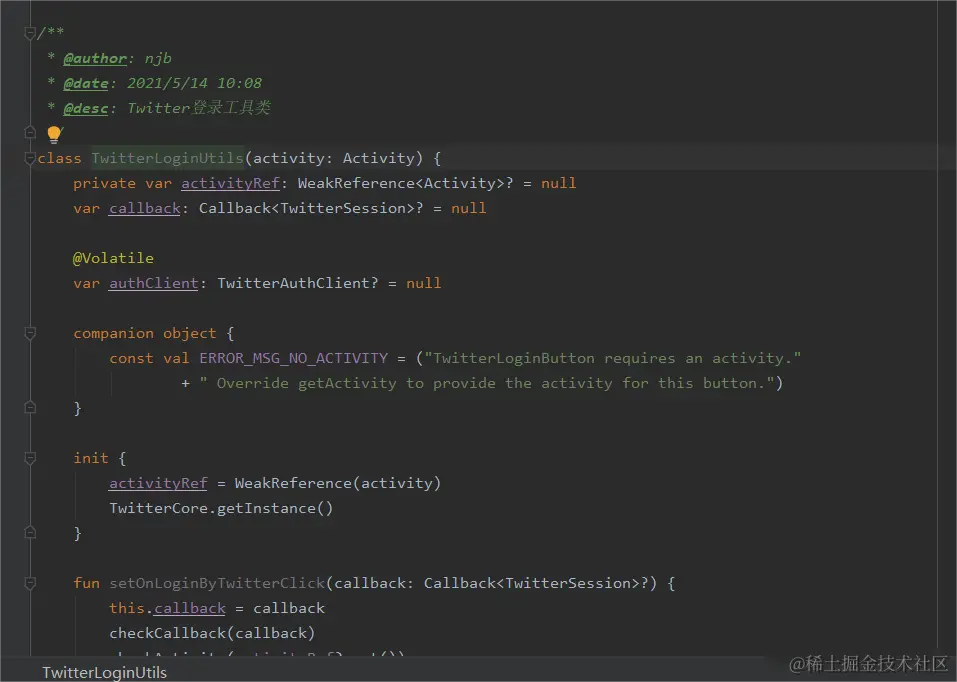957x682 pixels.
Task: Click null on the authClient line
Action: (424, 283)
